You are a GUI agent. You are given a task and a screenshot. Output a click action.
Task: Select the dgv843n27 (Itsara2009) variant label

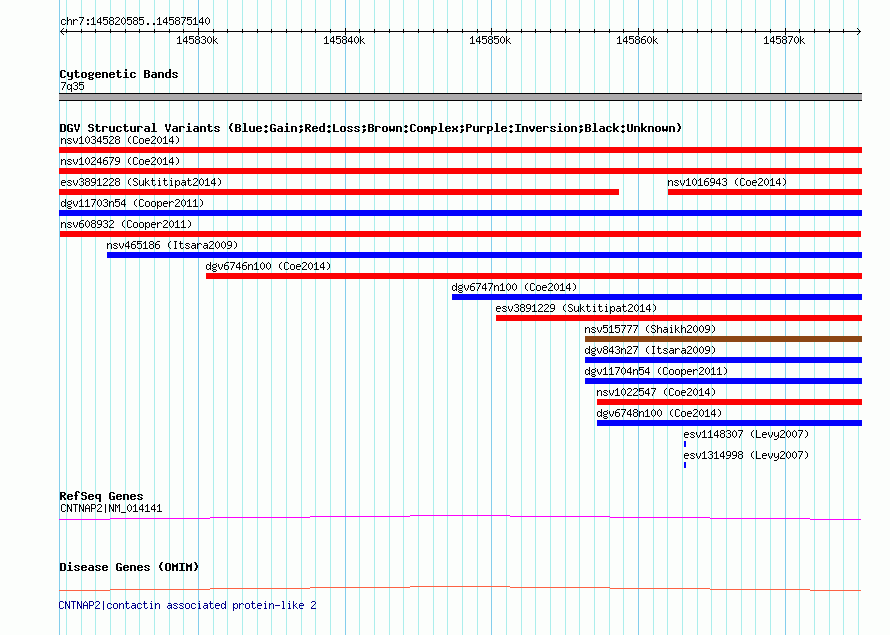[x=650, y=350]
